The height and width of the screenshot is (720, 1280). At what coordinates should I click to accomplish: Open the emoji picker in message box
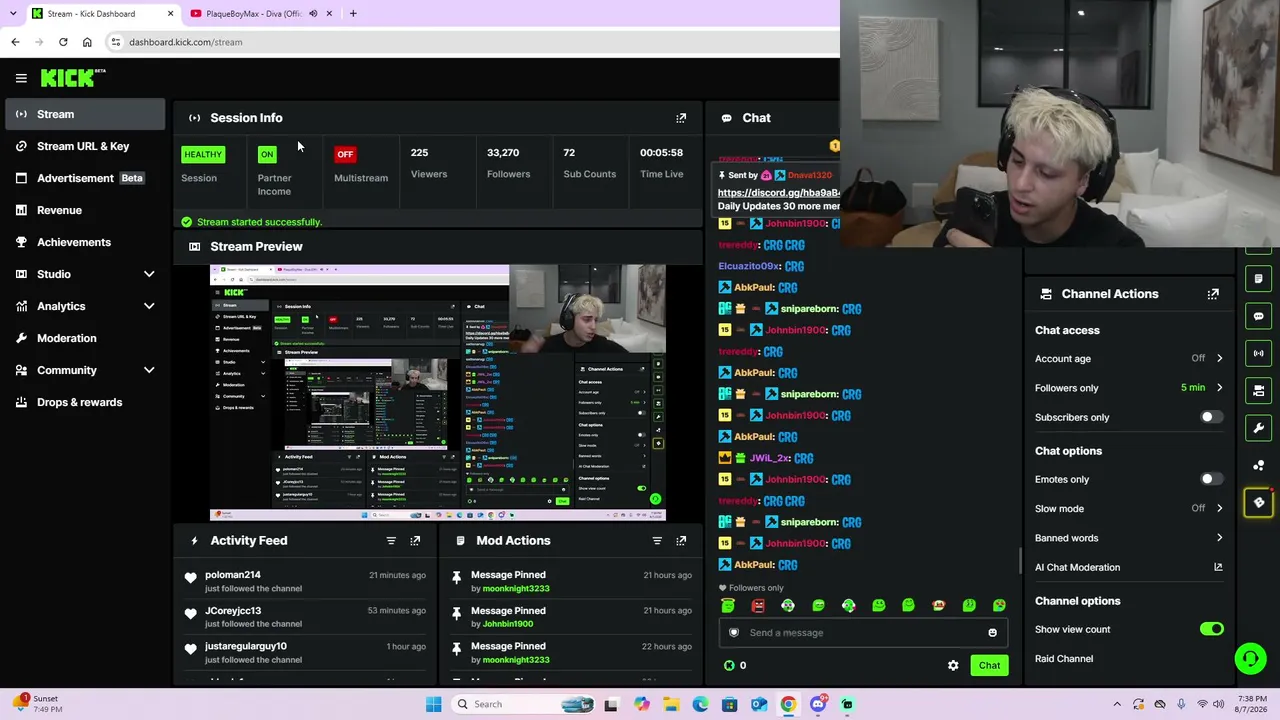point(992,633)
